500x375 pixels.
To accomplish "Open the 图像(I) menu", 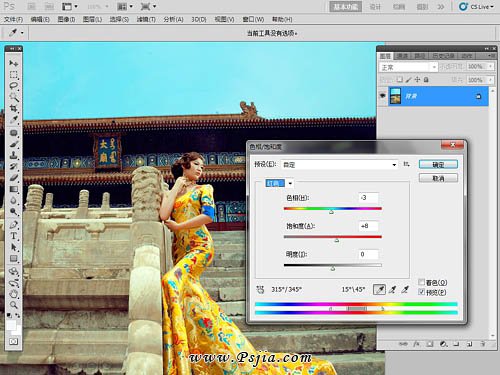I will 66,19.
